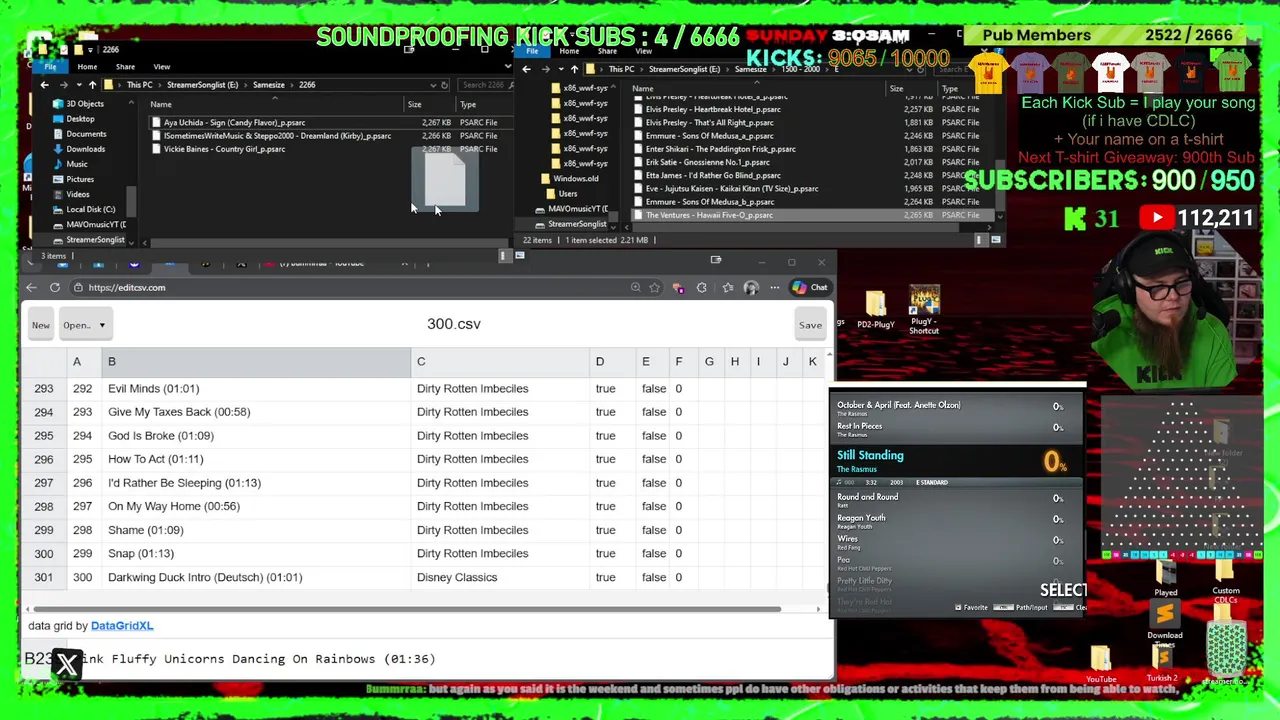Sort by Name column in 2266 Explorer
1280x720 pixels.
[161, 104]
